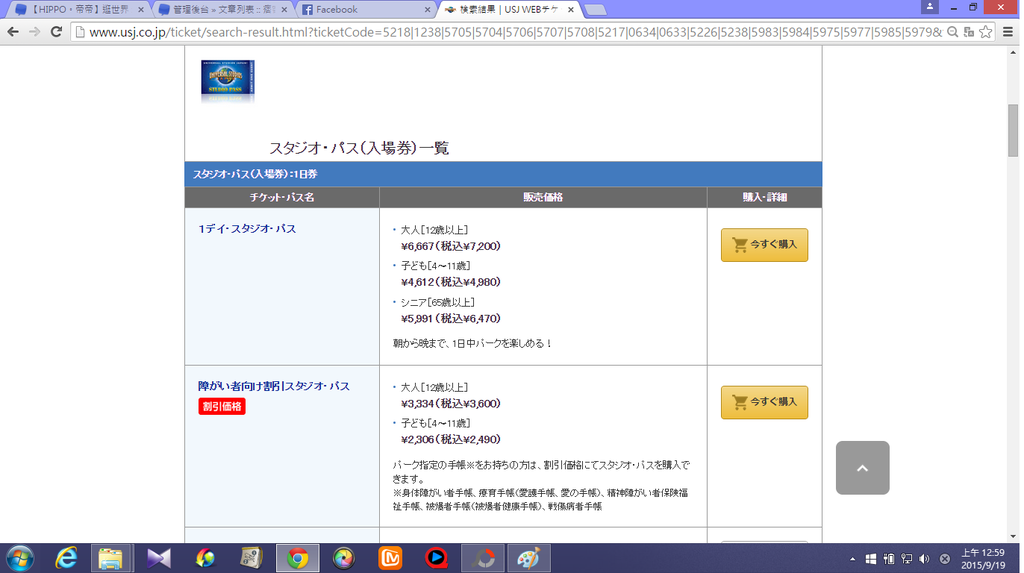
Task: Buy now for 障がい者向け割引スタジオ・パス
Action: (x=764, y=402)
